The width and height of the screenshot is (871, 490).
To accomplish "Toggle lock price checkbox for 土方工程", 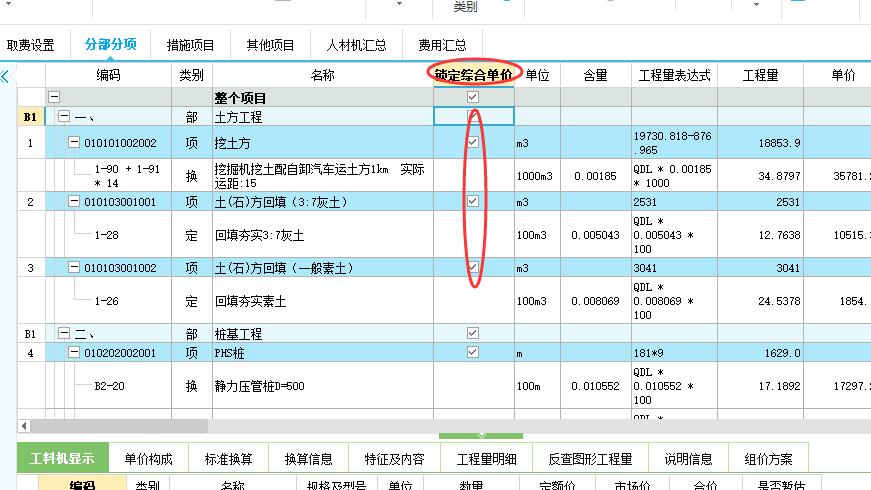I will [x=473, y=116].
